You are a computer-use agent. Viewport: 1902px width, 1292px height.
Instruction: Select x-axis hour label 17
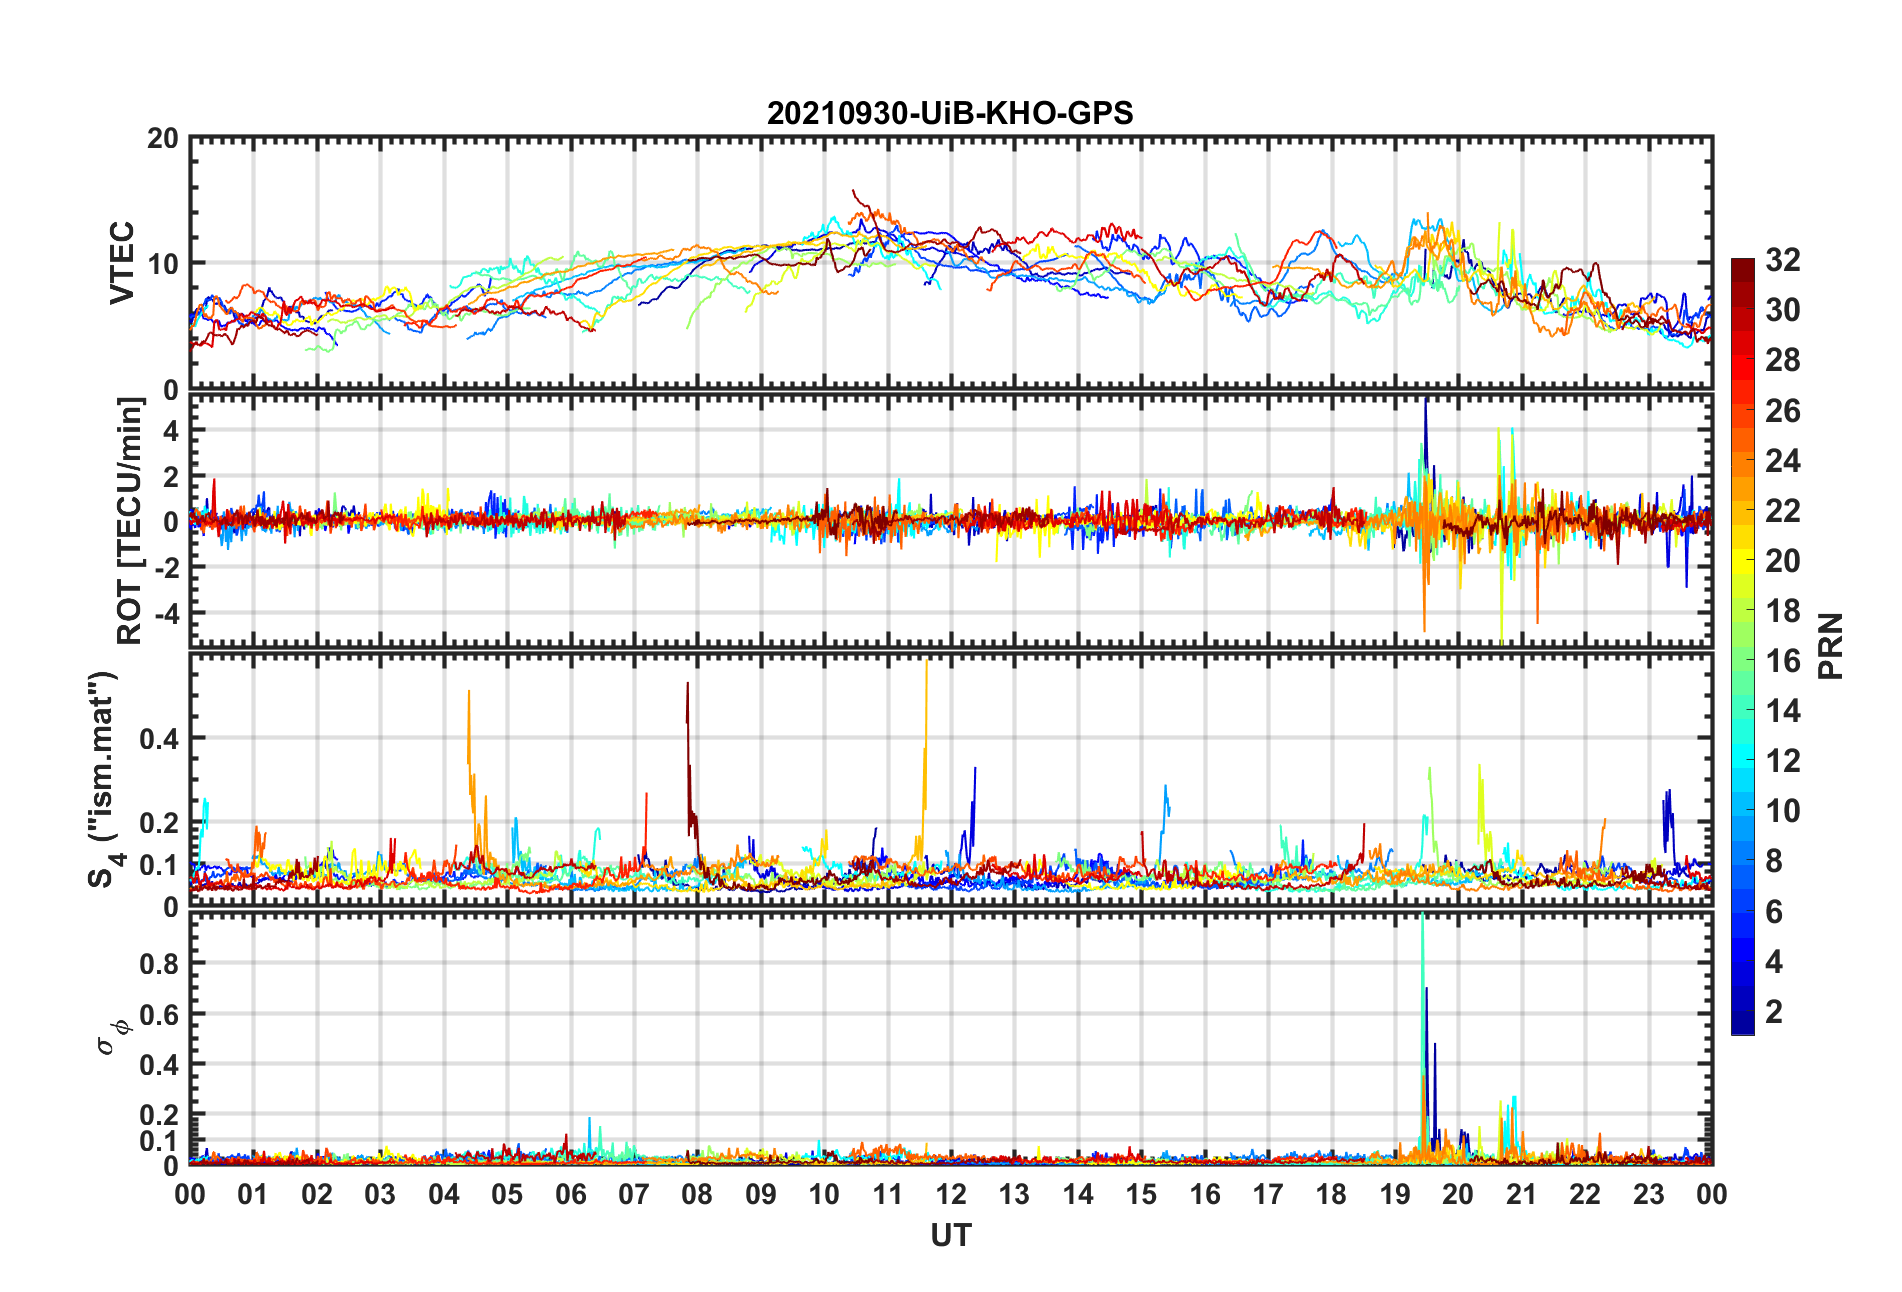click(x=1268, y=1194)
